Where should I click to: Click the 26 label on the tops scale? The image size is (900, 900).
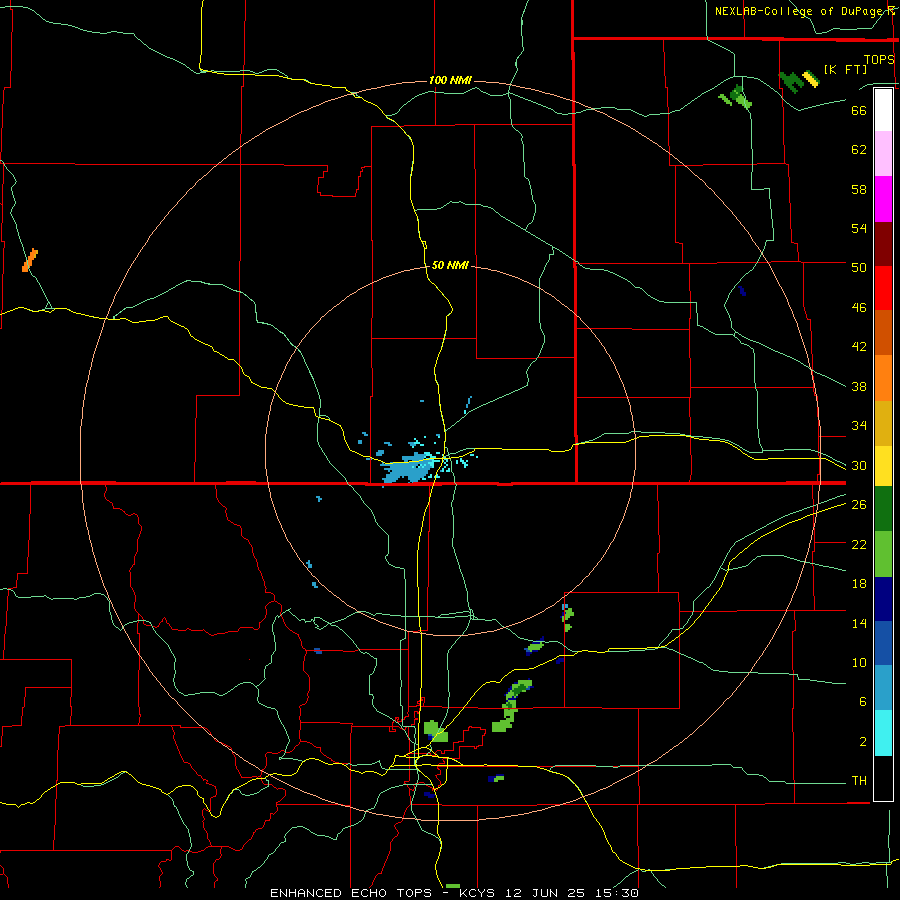coord(859,505)
